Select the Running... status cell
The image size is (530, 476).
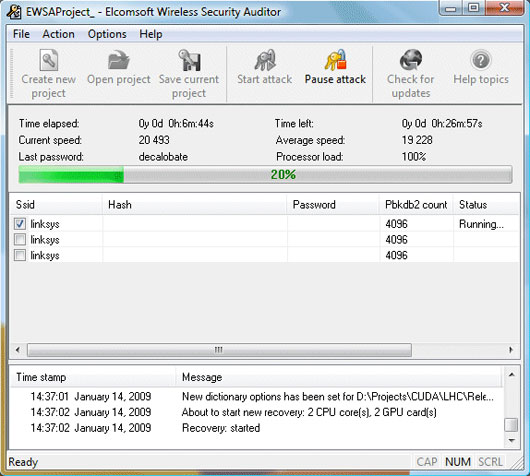coord(481,224)
